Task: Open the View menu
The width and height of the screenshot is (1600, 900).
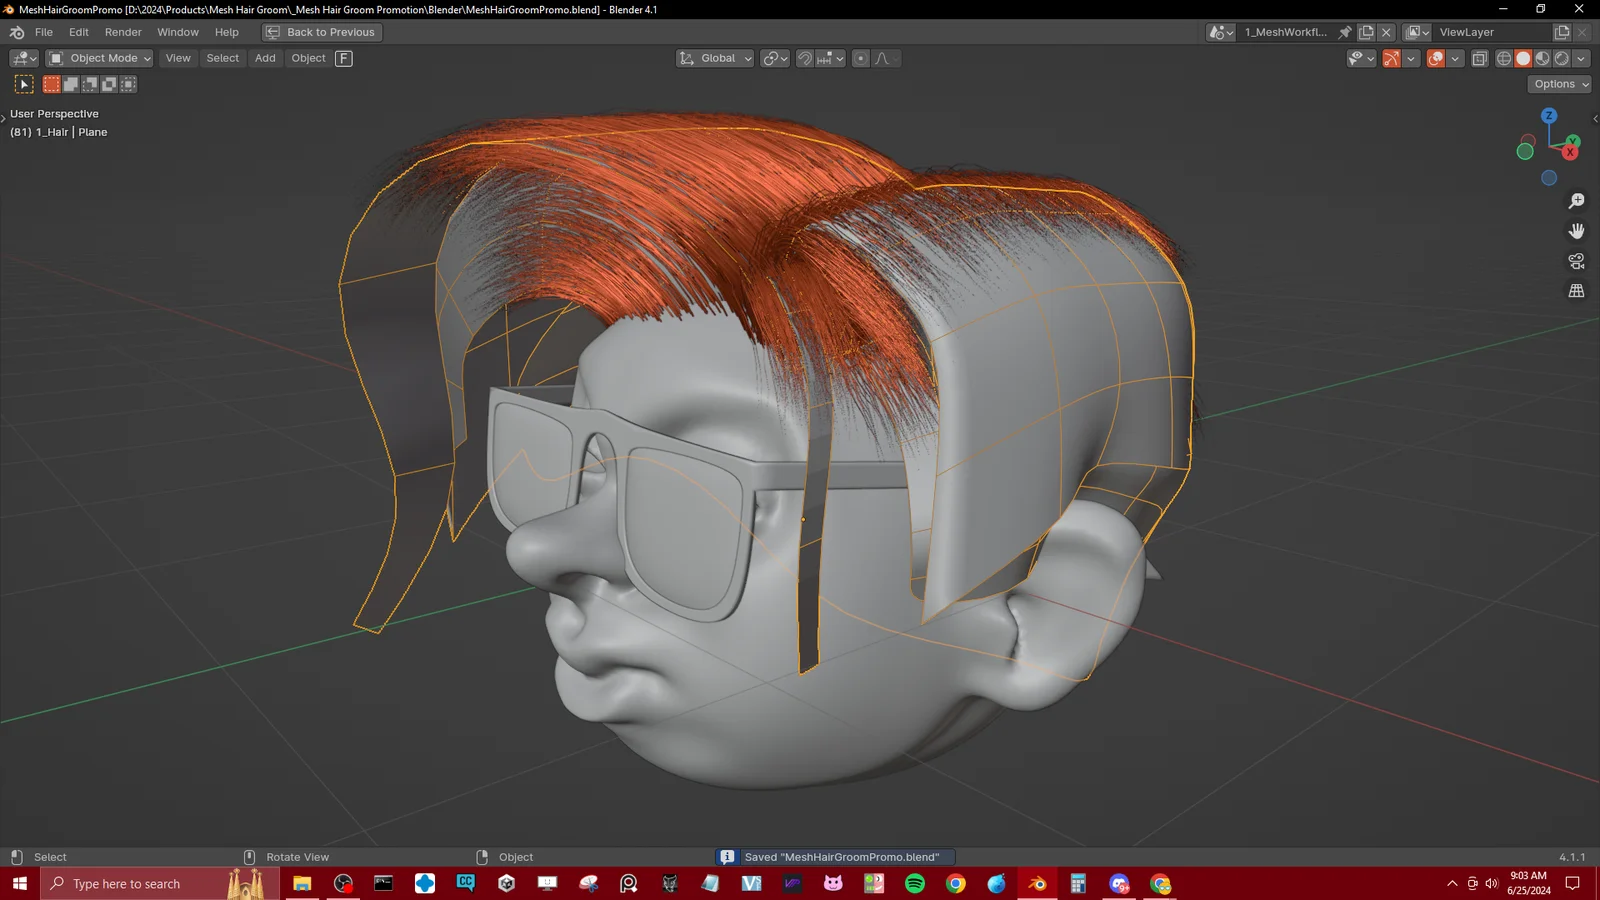Action: (178, 58)
